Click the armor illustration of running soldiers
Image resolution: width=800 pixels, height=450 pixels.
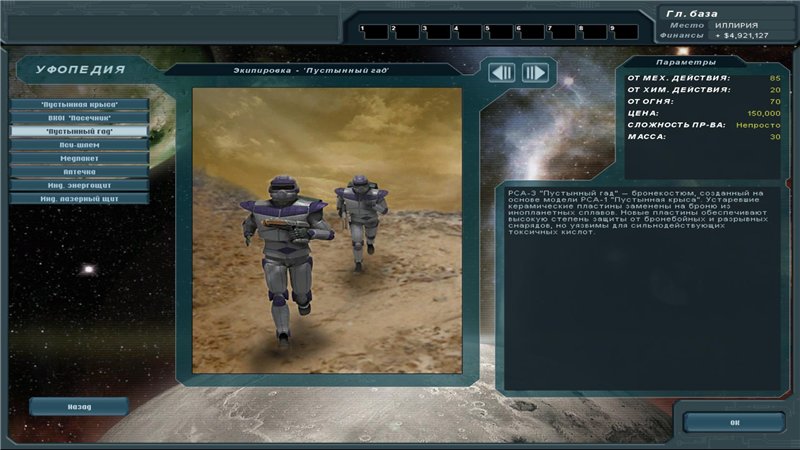tap(327, 231)
